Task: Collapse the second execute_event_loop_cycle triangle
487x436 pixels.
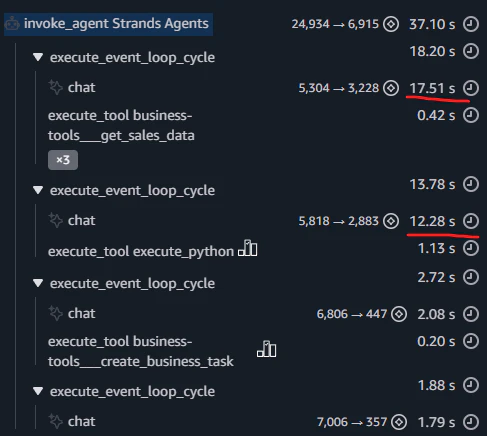Action: pyautogui.click(x=38, y=190)
